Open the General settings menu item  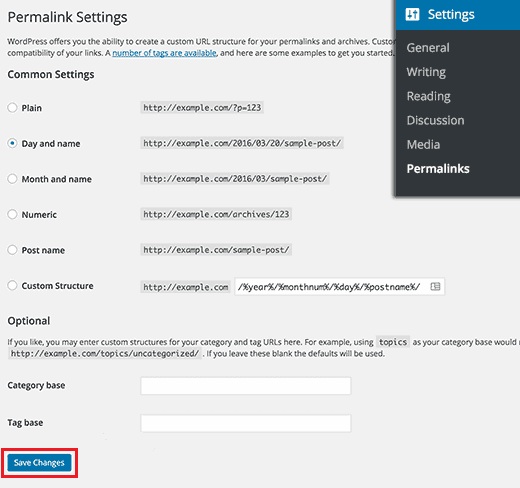(428, 48)
